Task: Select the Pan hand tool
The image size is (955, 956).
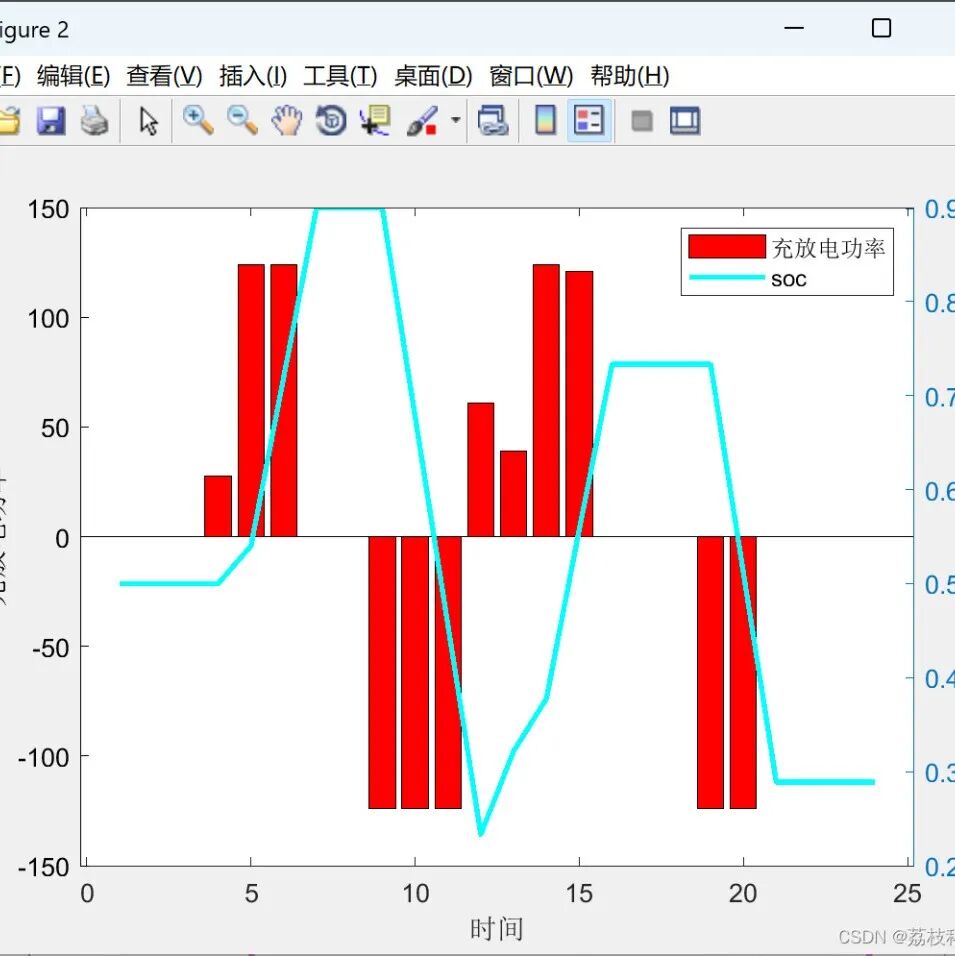Action: [x=287, y=120]
